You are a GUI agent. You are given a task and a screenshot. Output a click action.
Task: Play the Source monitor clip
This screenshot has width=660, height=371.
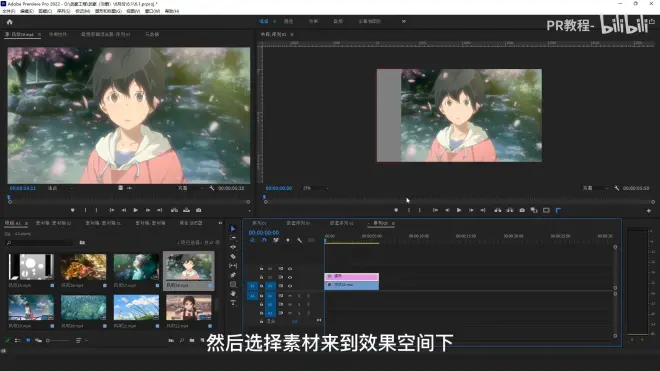pos(136,210)
